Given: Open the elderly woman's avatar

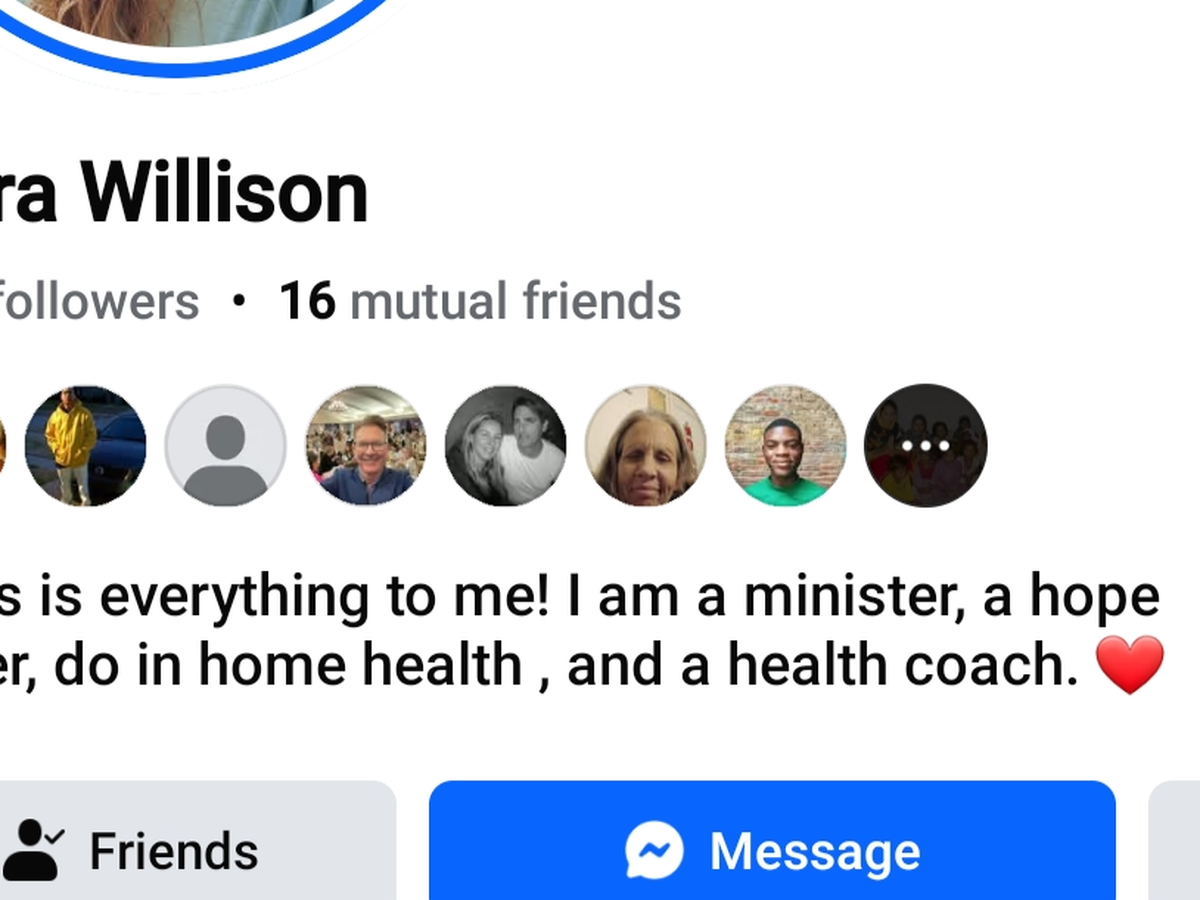Looking at the screenshot, I should [x=645, y=445].
